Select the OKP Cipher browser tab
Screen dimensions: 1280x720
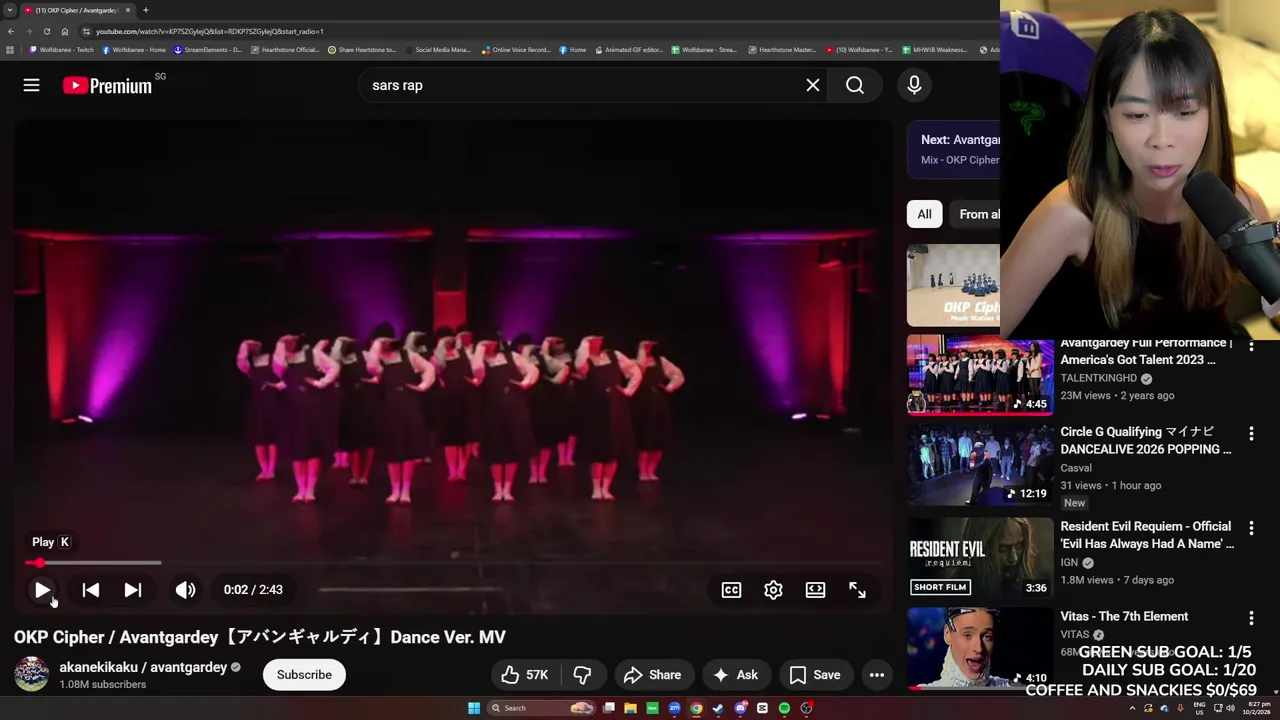[x=78, y=10]
